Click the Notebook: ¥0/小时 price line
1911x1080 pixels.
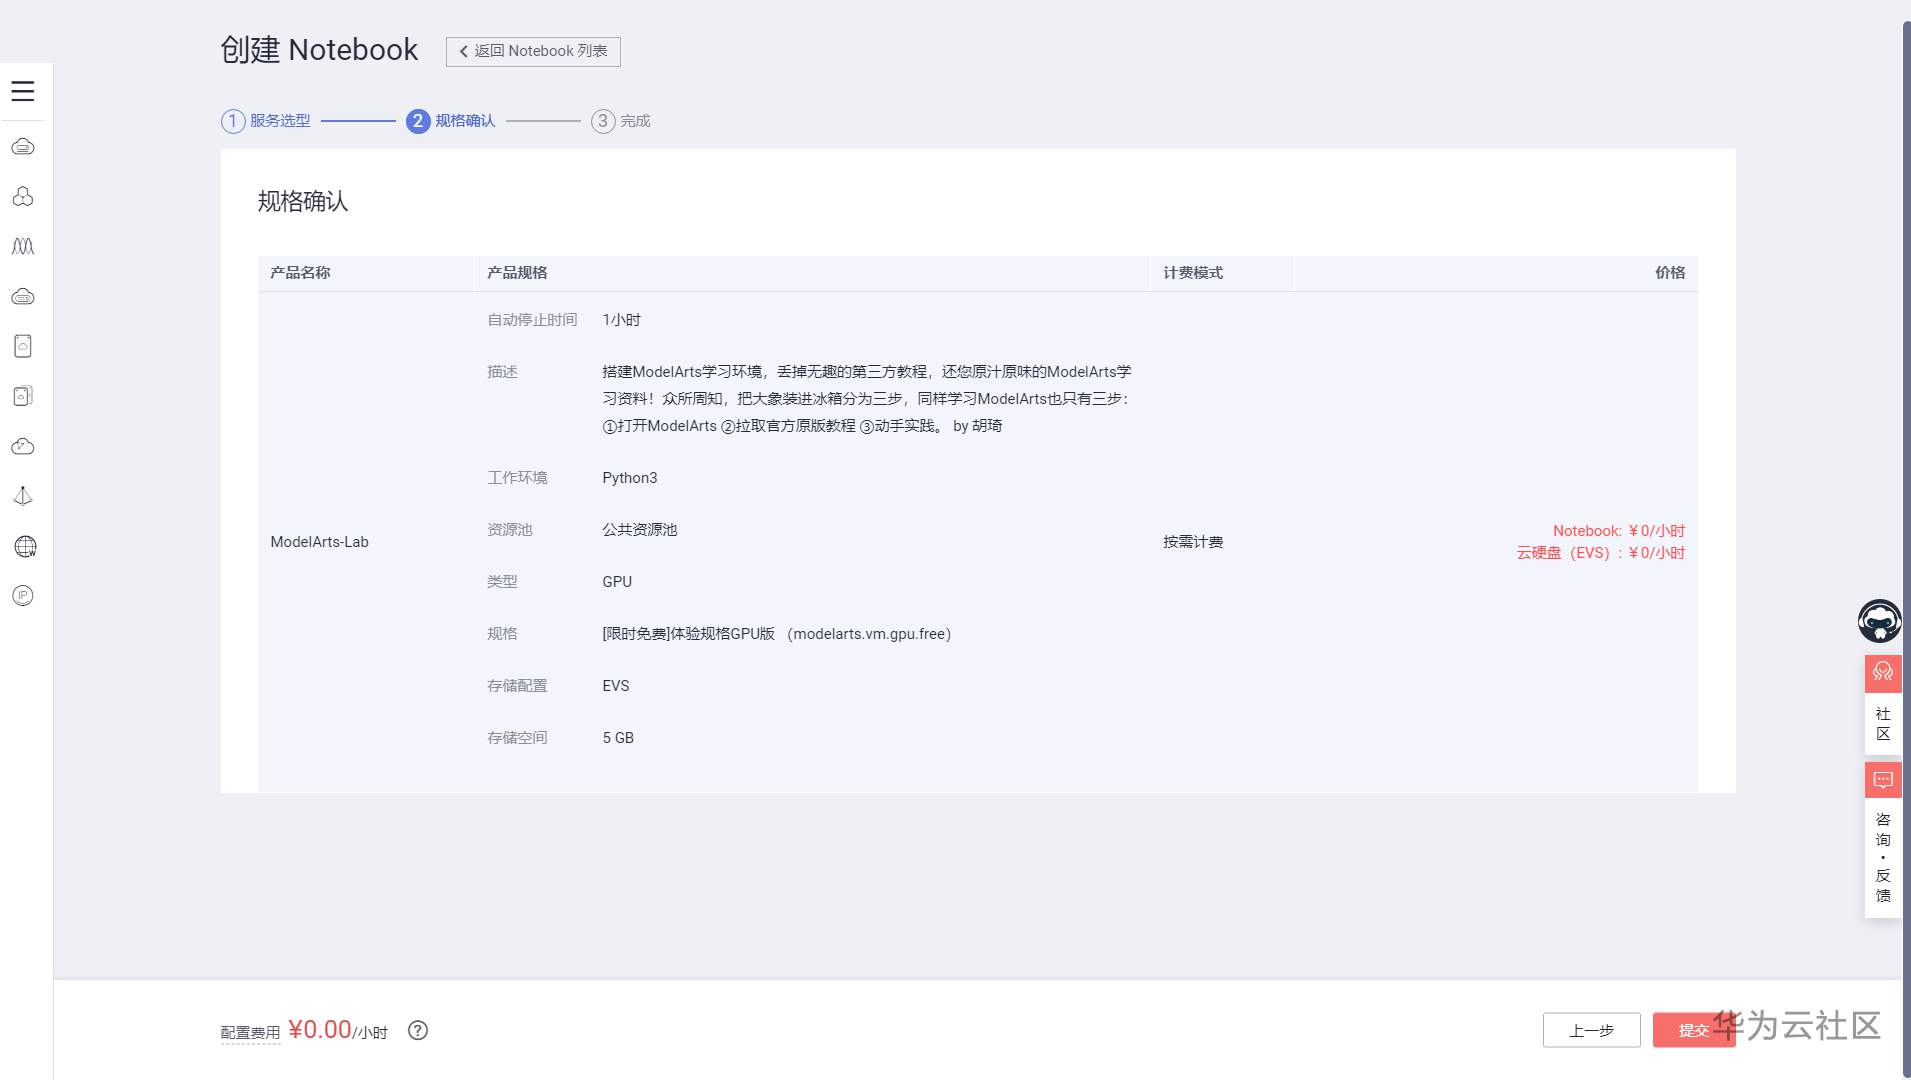1619,531
